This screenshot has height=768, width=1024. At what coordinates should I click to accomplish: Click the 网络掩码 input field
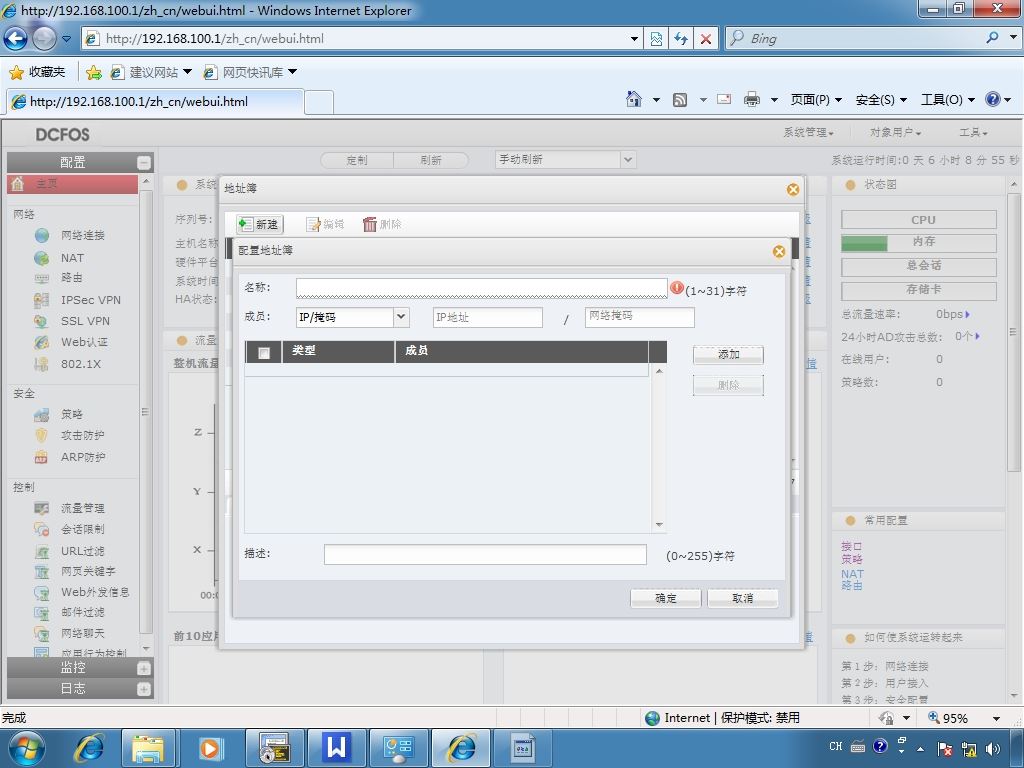coord(639,316)
